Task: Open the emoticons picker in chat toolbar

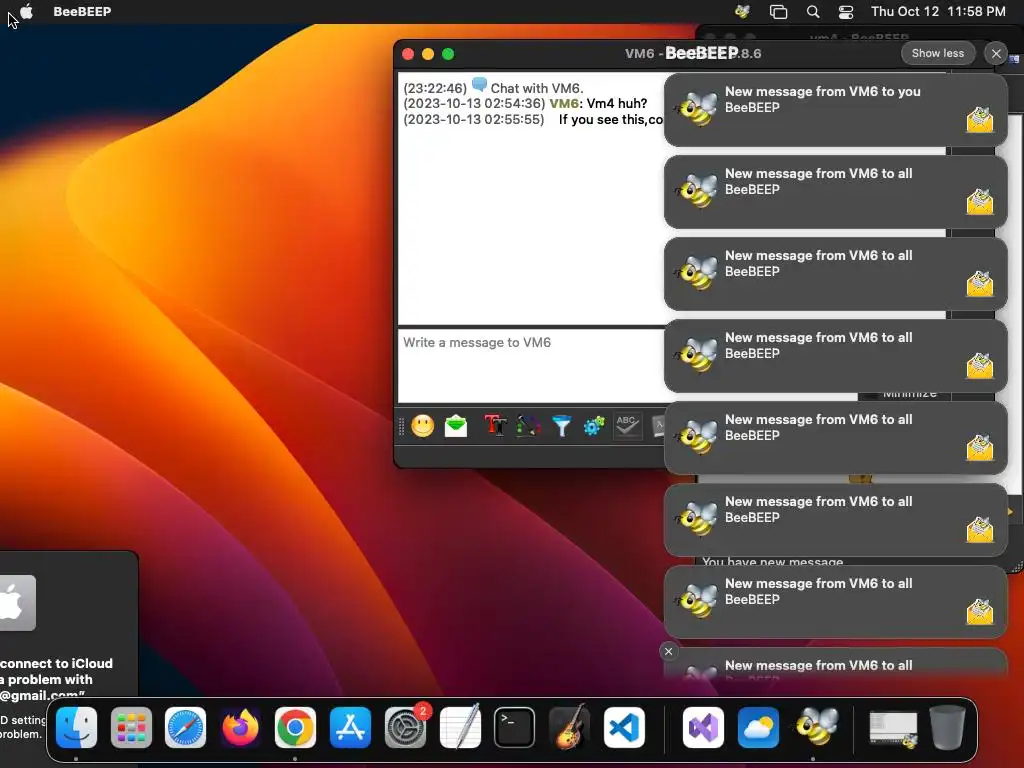Action: pyautogui.click(x=423, y=426)
